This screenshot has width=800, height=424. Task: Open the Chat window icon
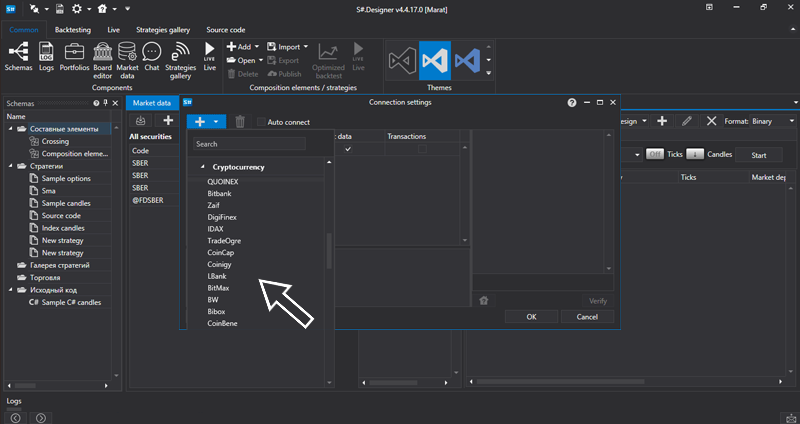[152, 51]
